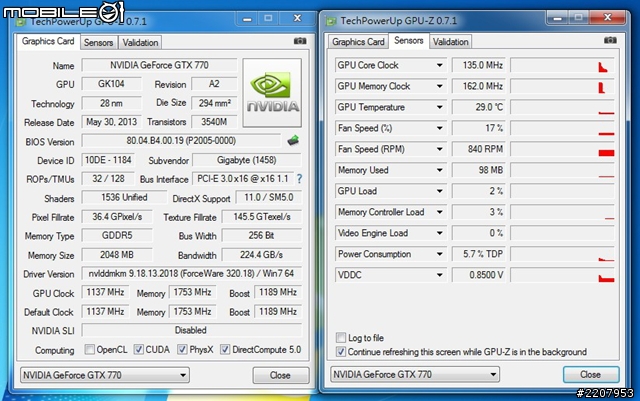The image size is (640, 401).
Task: Click the 2048 MB Memory Size value
Action: point(117,255)
